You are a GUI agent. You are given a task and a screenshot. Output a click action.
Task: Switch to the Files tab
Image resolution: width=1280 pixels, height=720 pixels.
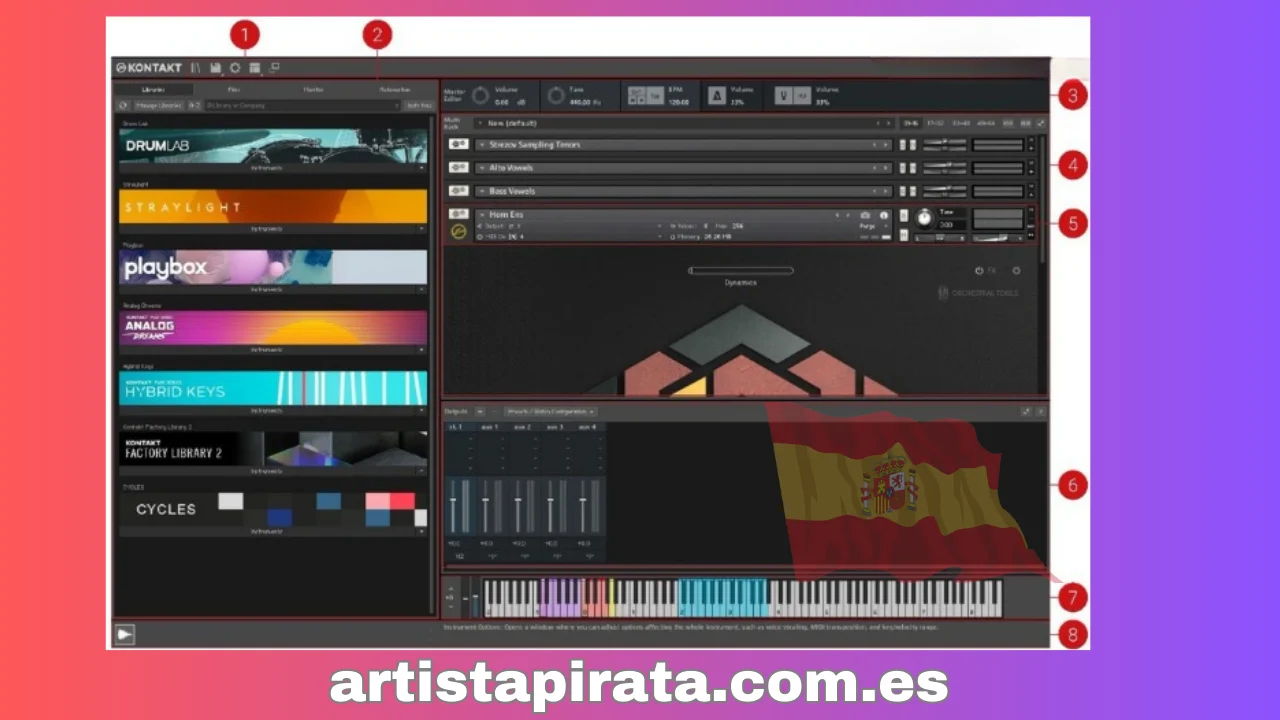pyautogui.click(x=234, y=89)
